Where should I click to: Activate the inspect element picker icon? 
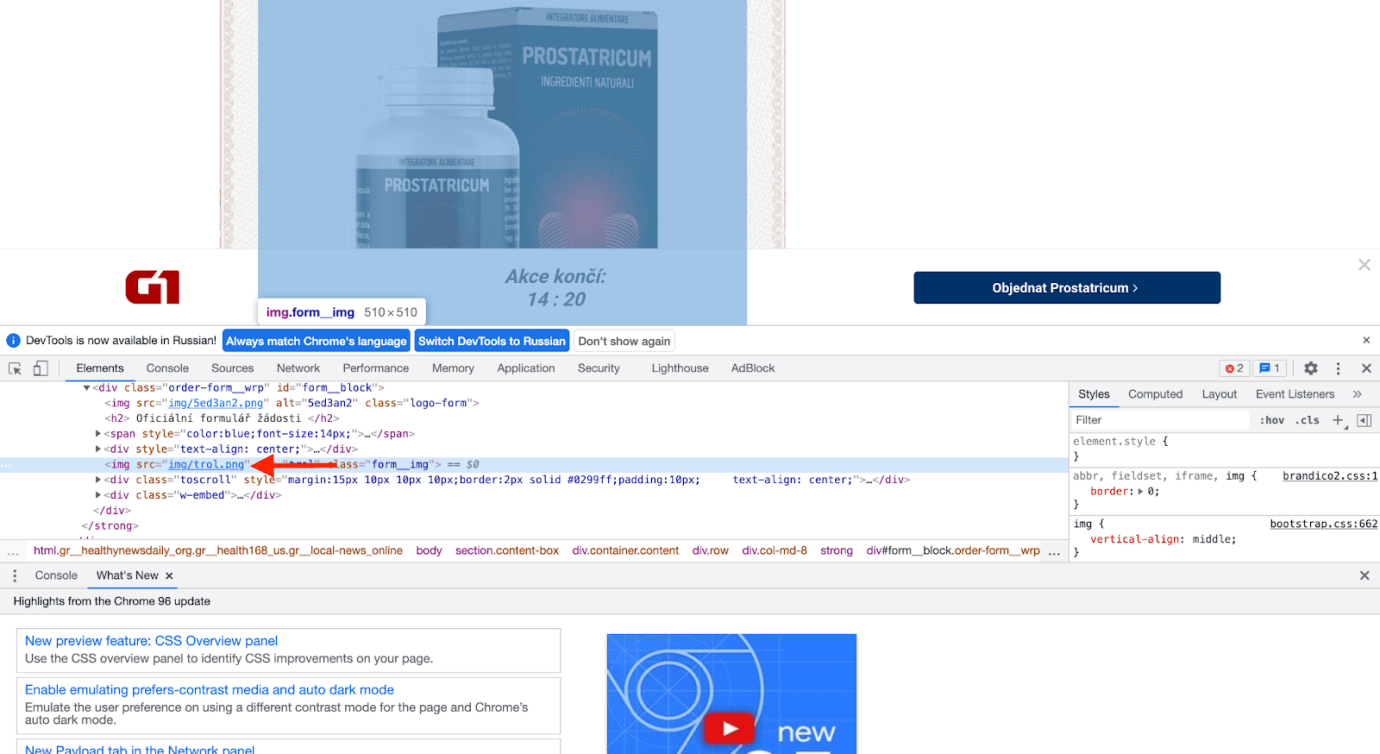tap(15, 368)
